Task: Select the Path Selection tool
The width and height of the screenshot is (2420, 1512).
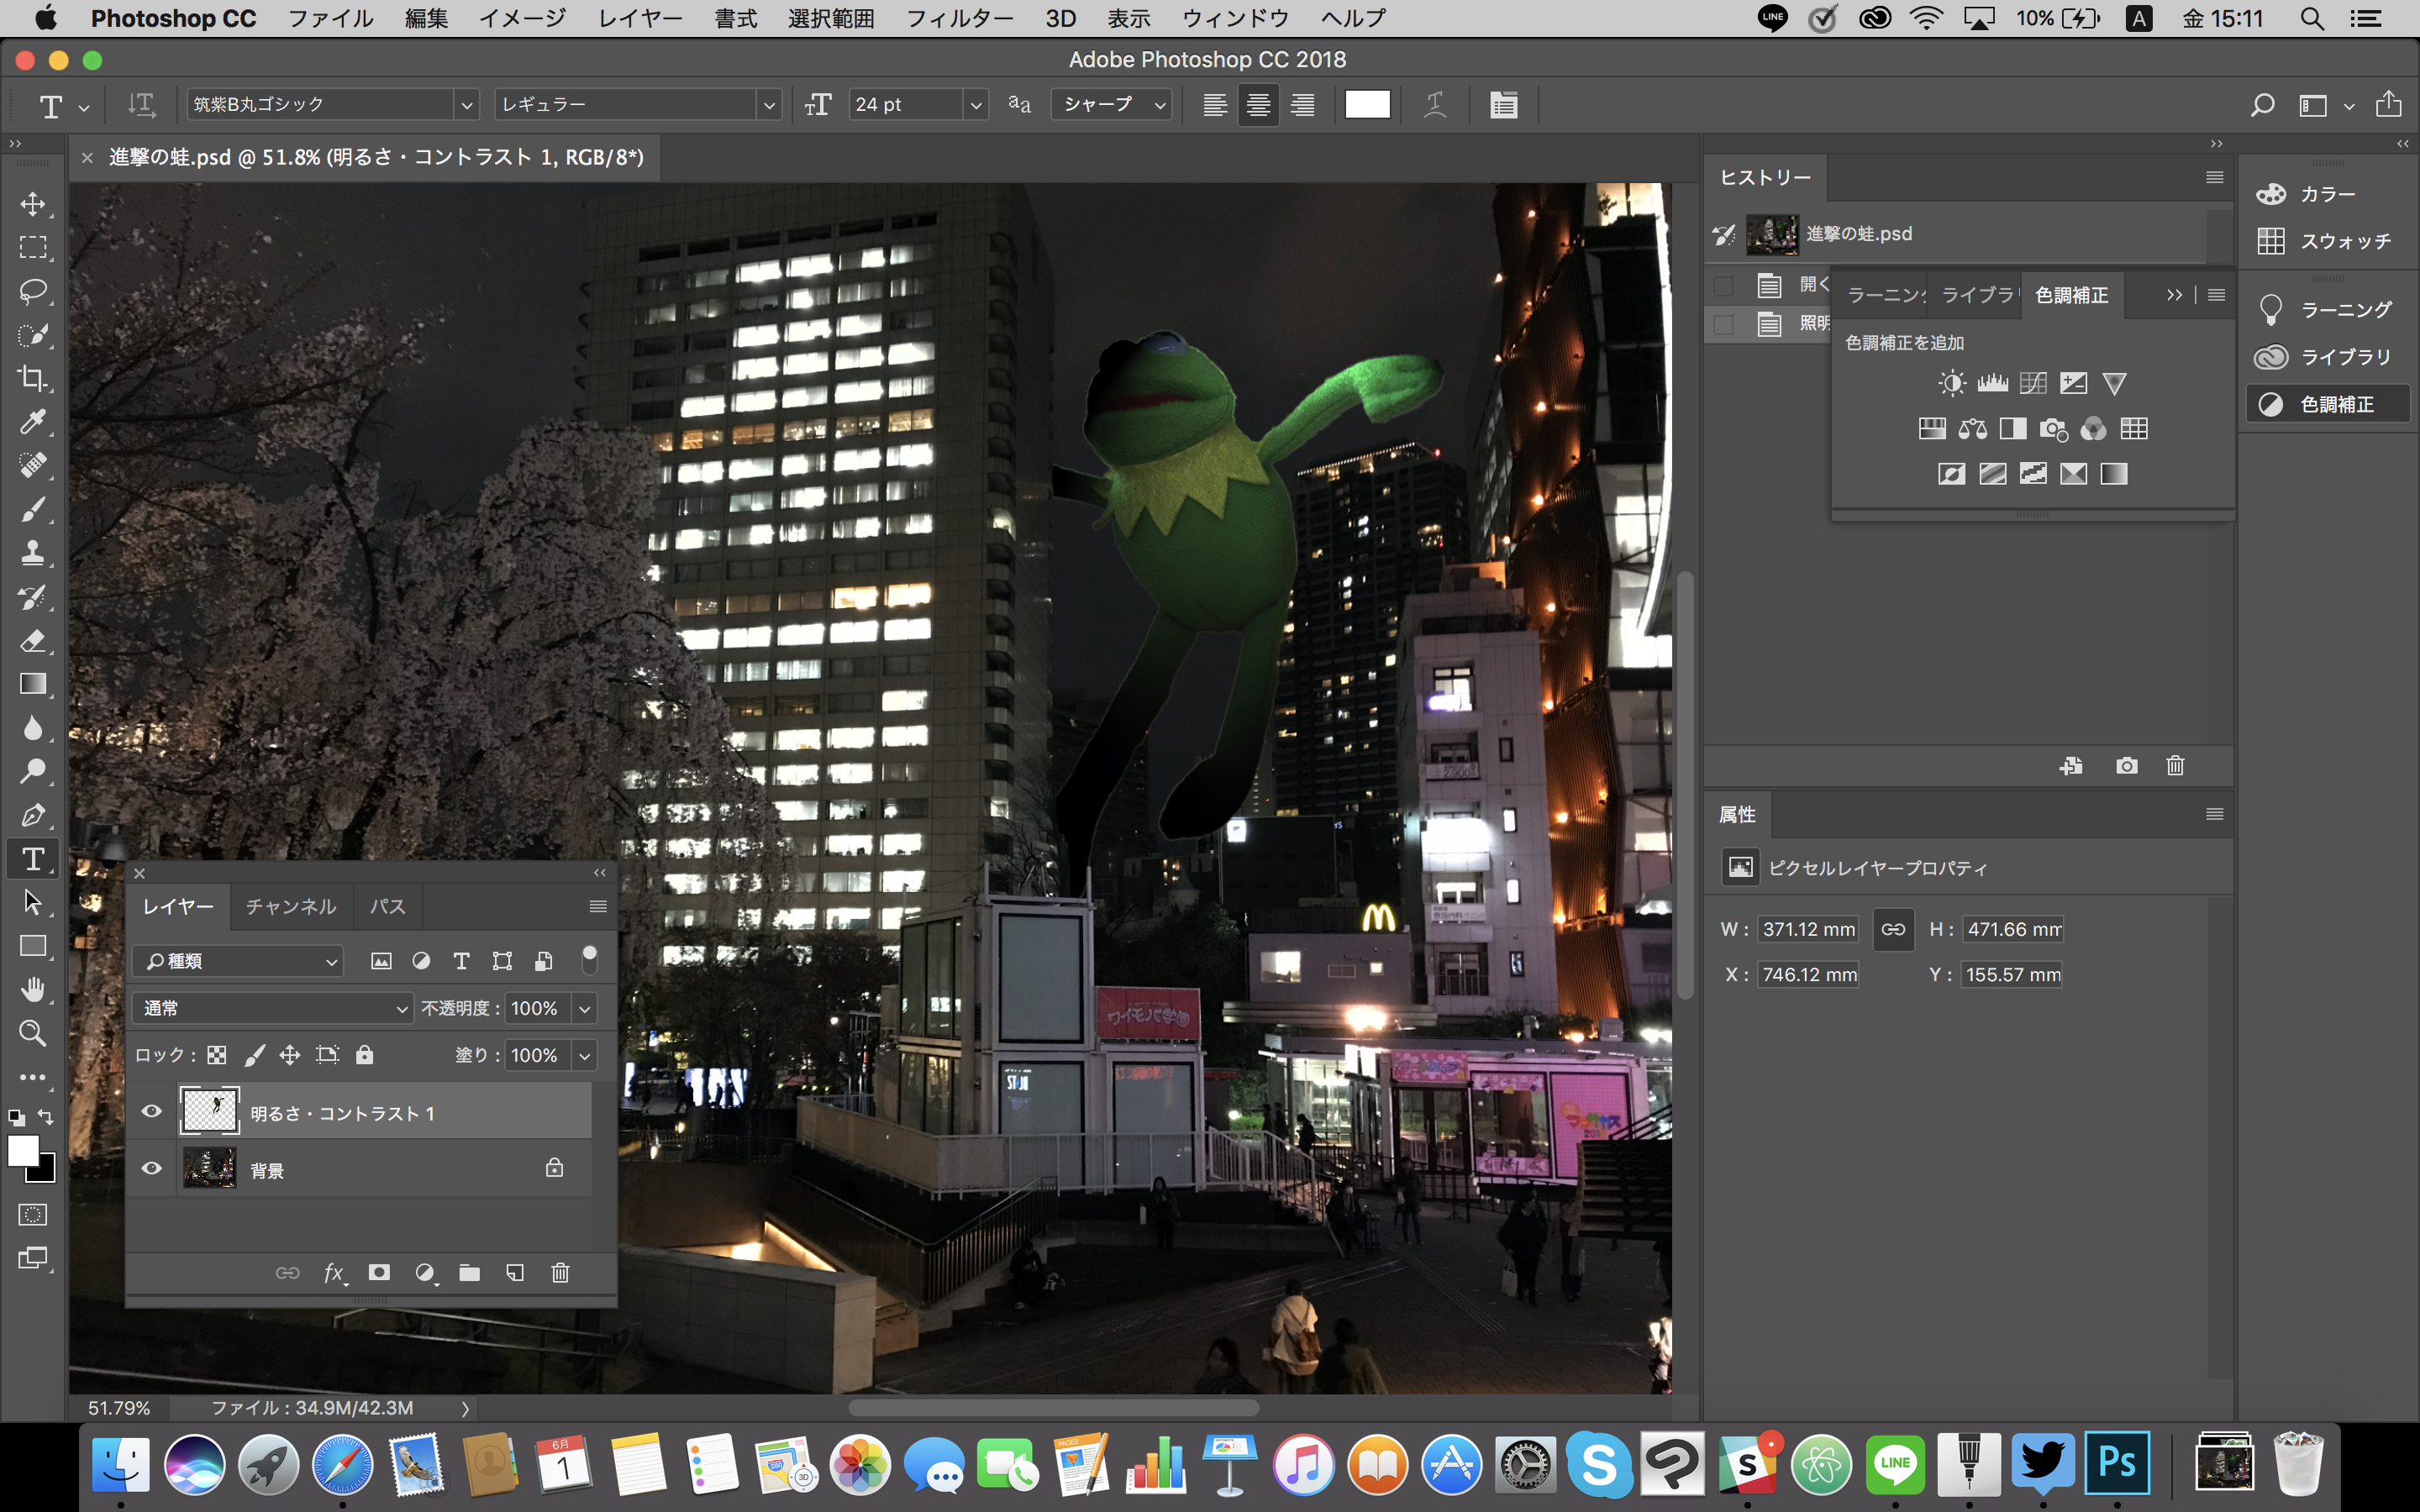Action: [33, 902]
